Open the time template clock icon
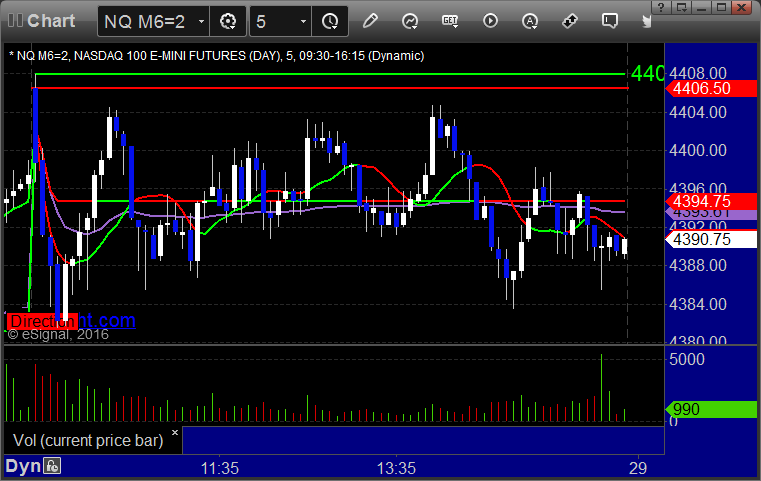The width and height of the screenshot is (761, 481). coord(330,21)
